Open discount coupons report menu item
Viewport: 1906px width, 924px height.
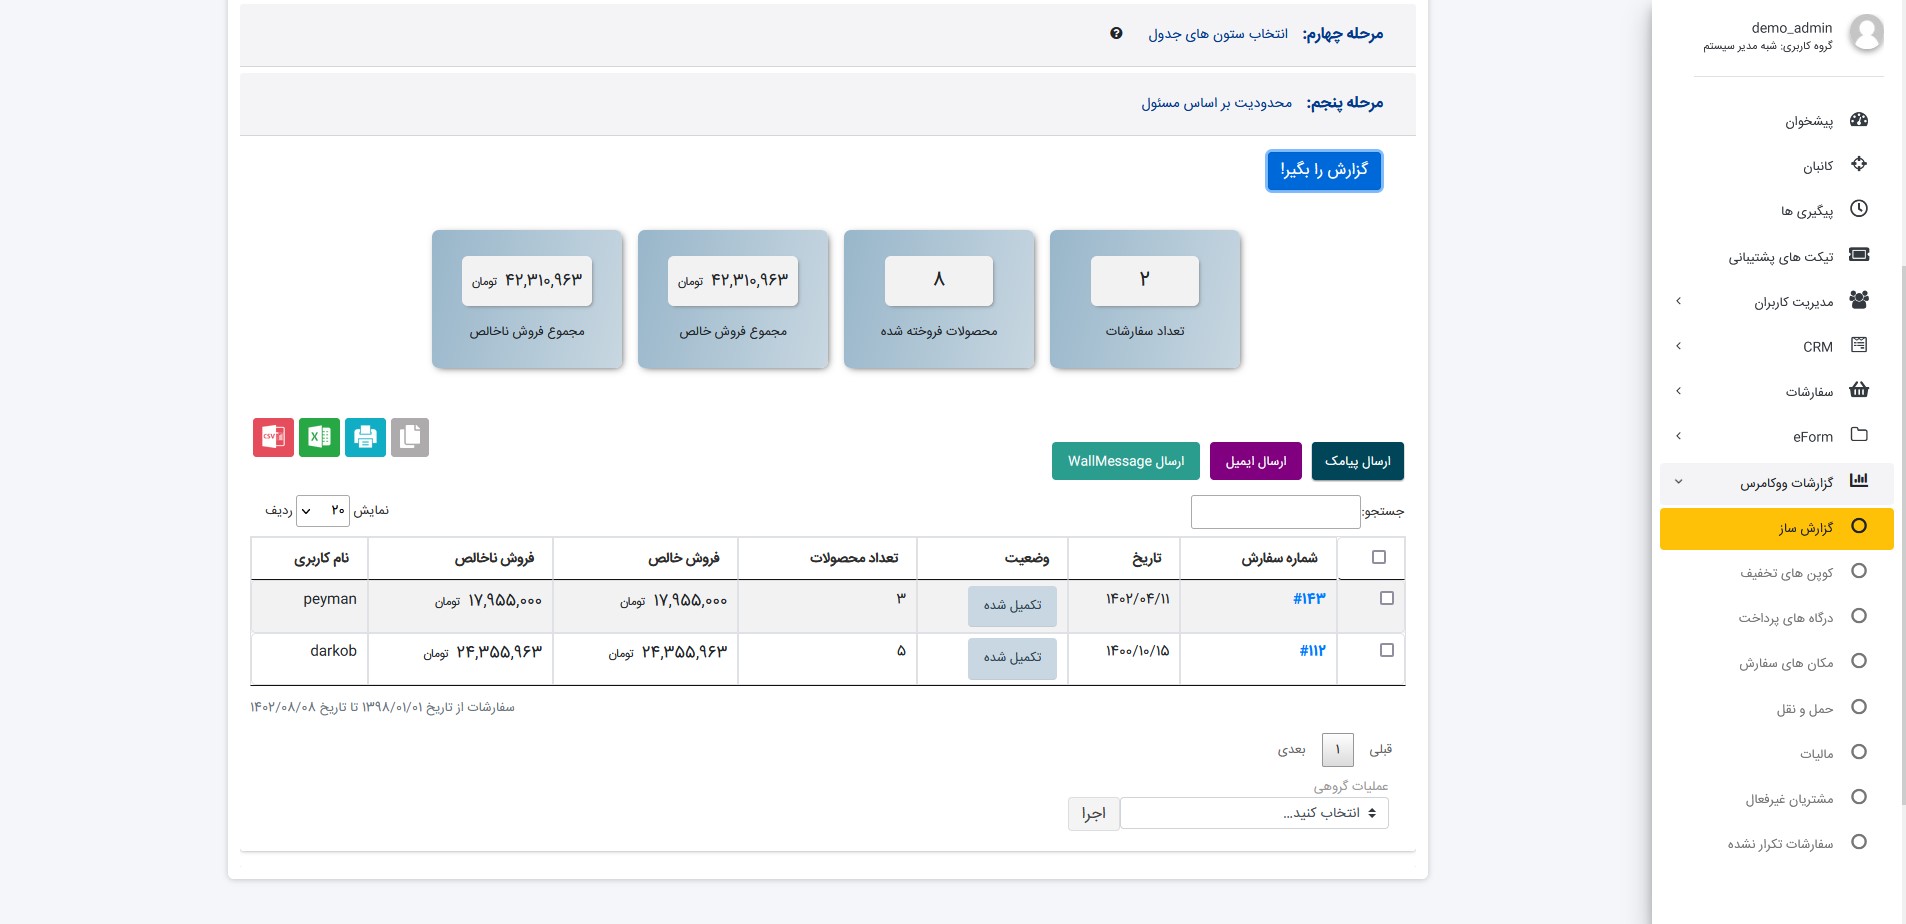(1785, 573)
